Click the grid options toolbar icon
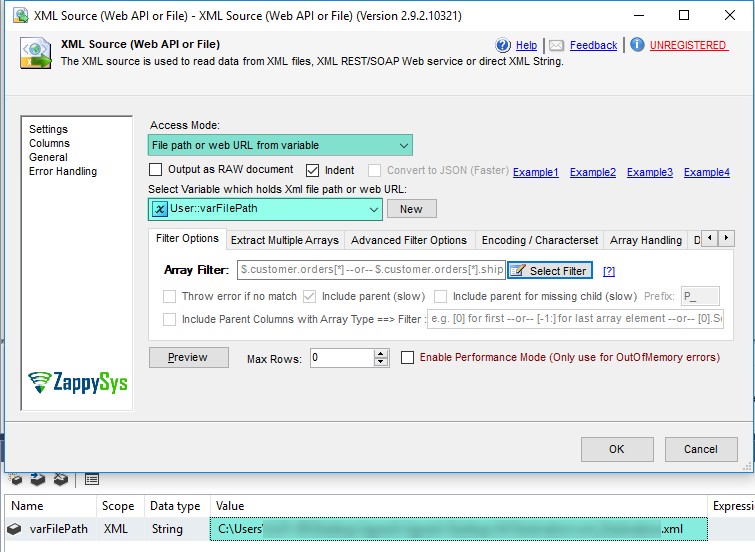Screen dimensions: 755x552 click(91, 479)
